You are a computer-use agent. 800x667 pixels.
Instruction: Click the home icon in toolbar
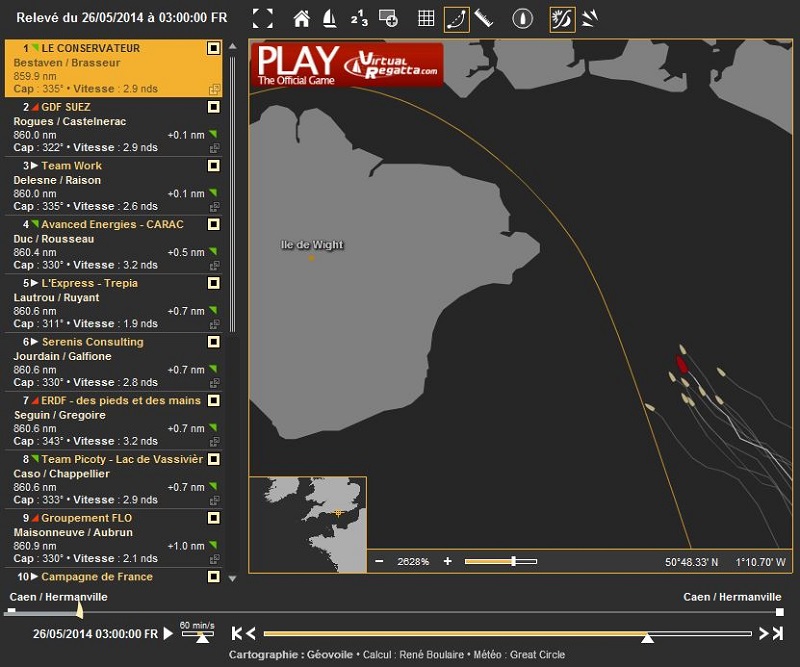click(x=302, y=19)
